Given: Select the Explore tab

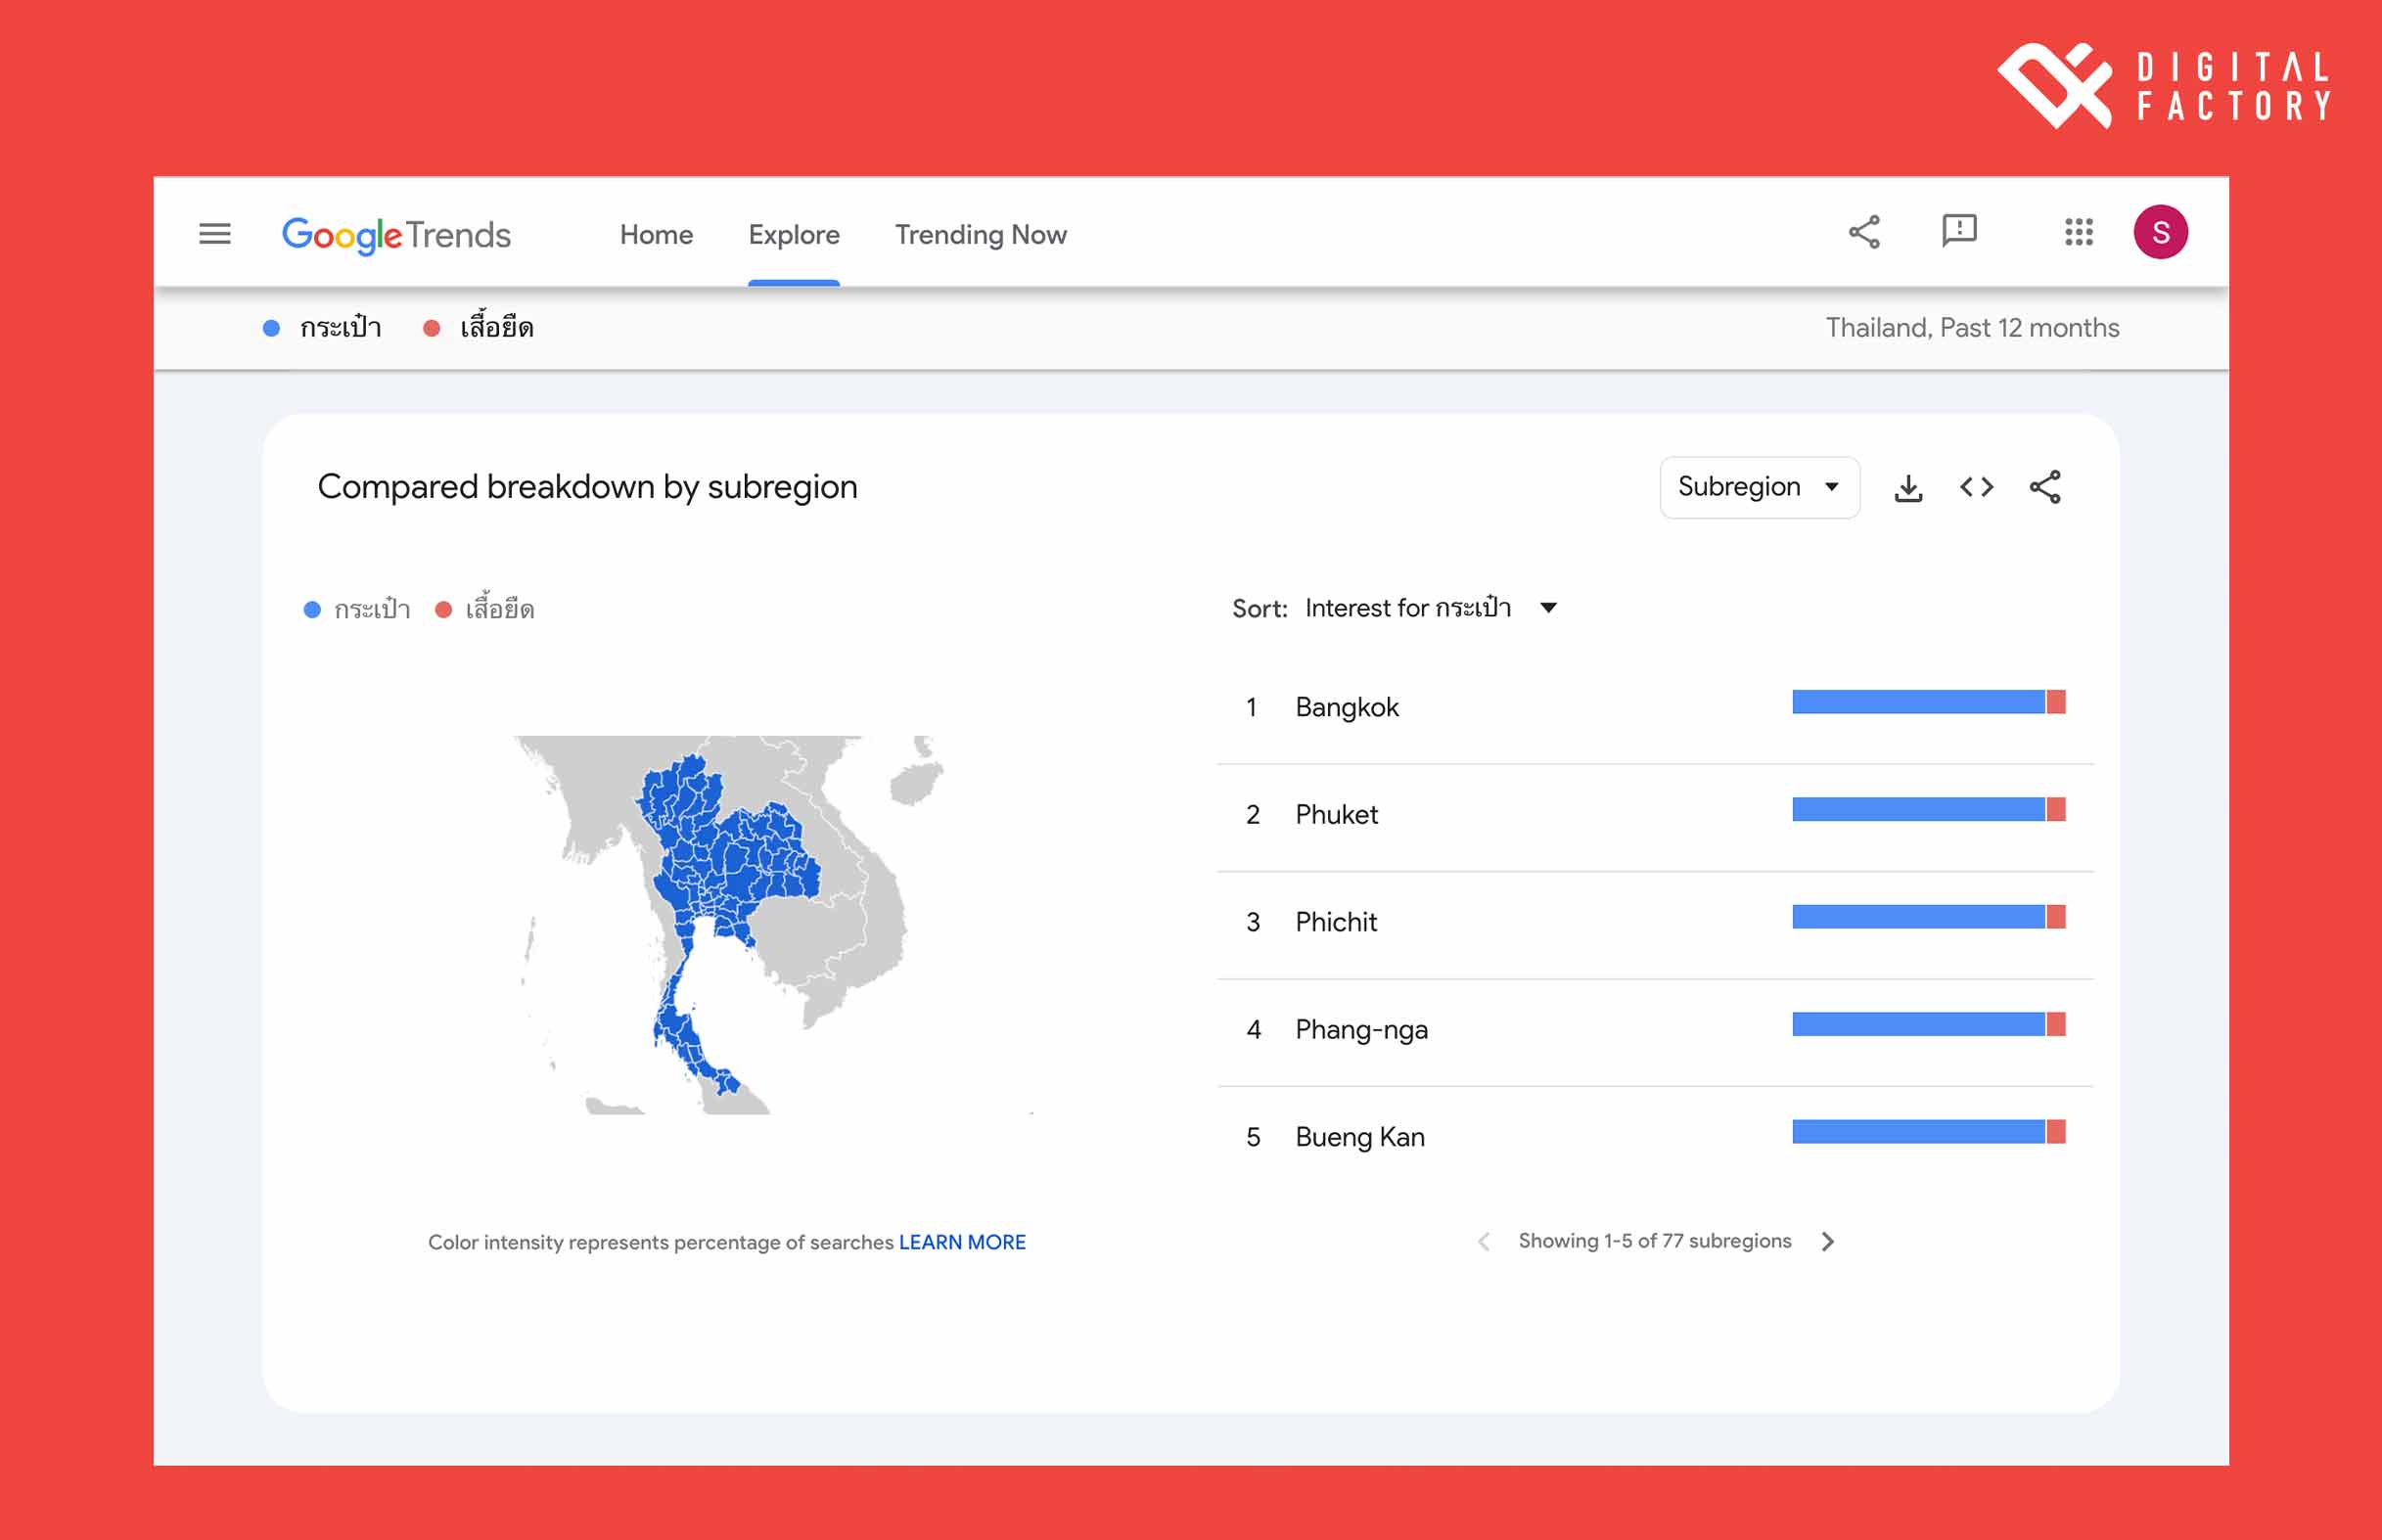Looking at the screenshot, I should pos(794,235).
